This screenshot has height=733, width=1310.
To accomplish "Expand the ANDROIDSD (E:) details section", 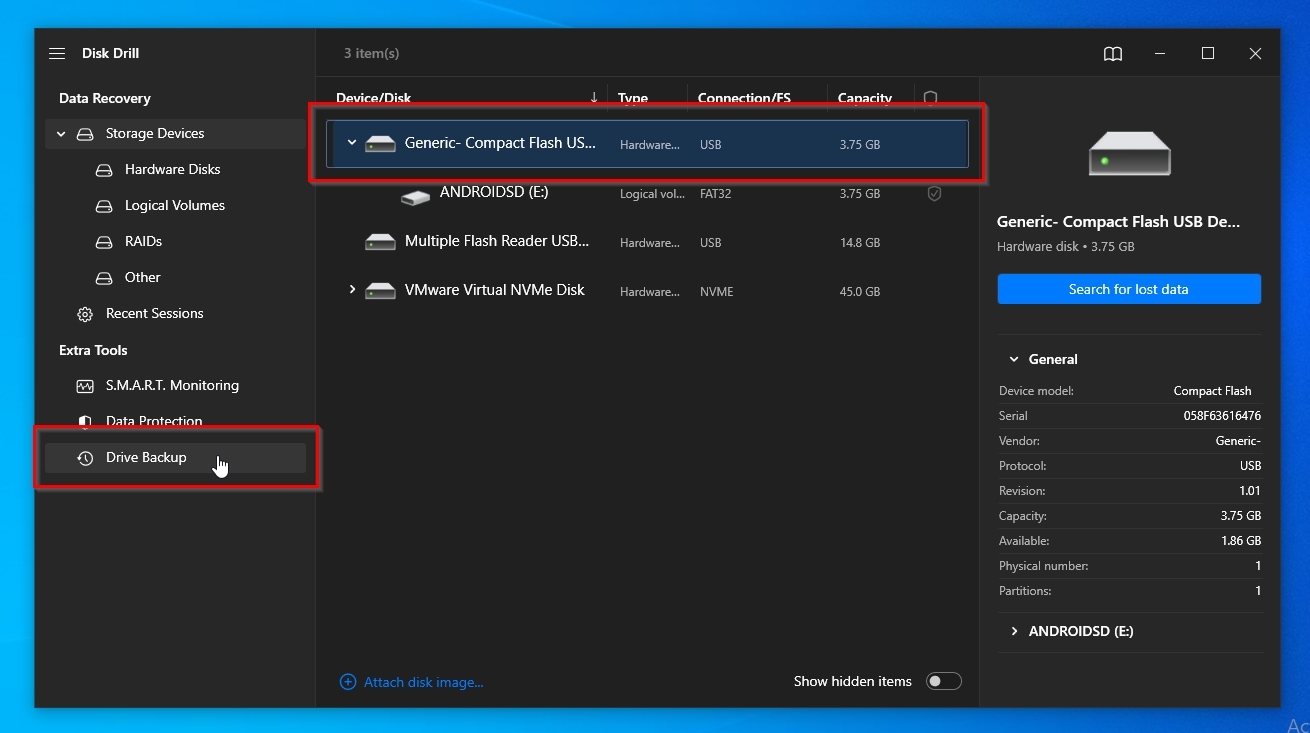I will pyautogui.click(x=1014, y=632).
